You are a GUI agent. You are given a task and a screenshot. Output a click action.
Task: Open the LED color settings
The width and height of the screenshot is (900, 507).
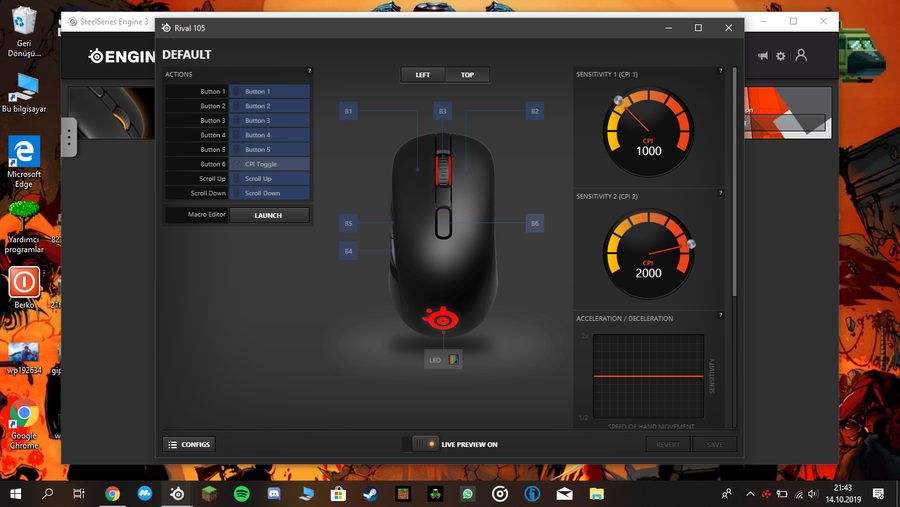click(443, 359)
